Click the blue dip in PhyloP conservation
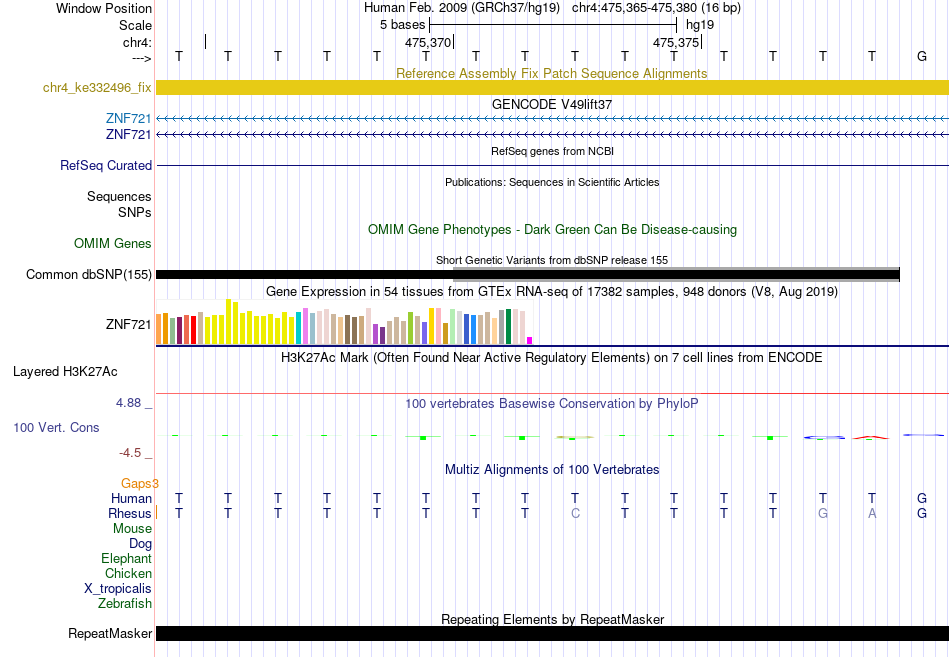This screenshot has width=950, height=657. tap(824, 438)
